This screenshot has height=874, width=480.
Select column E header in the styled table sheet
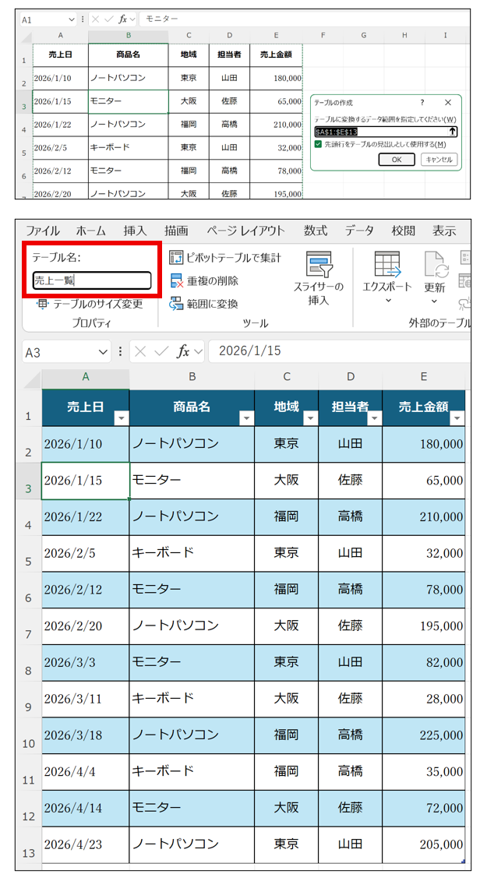[x=424, y=377]
